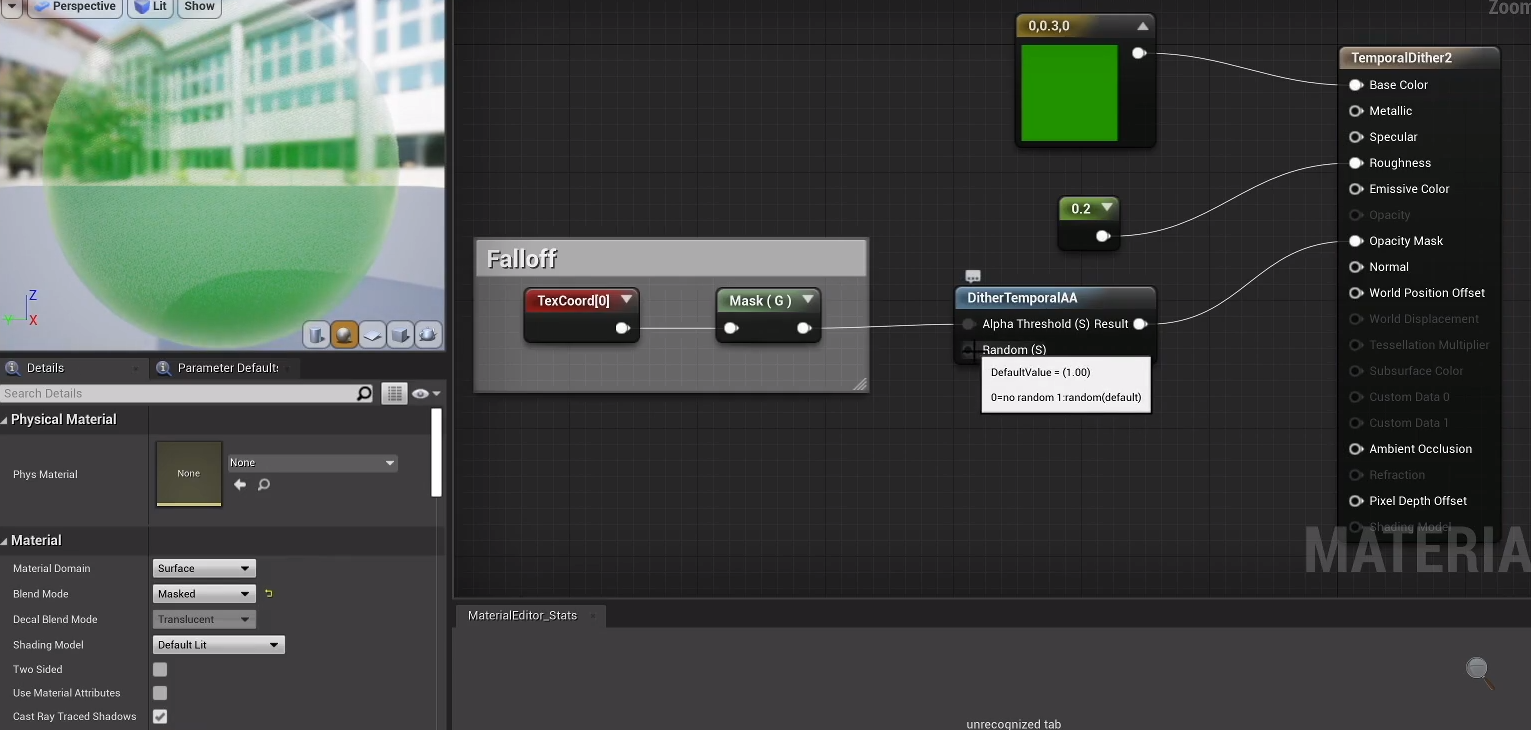The width and height of the screenshot is (1531, 730).
Task: Click yellow reset arrow next to Blend Mode
Action: coord(268,593)
